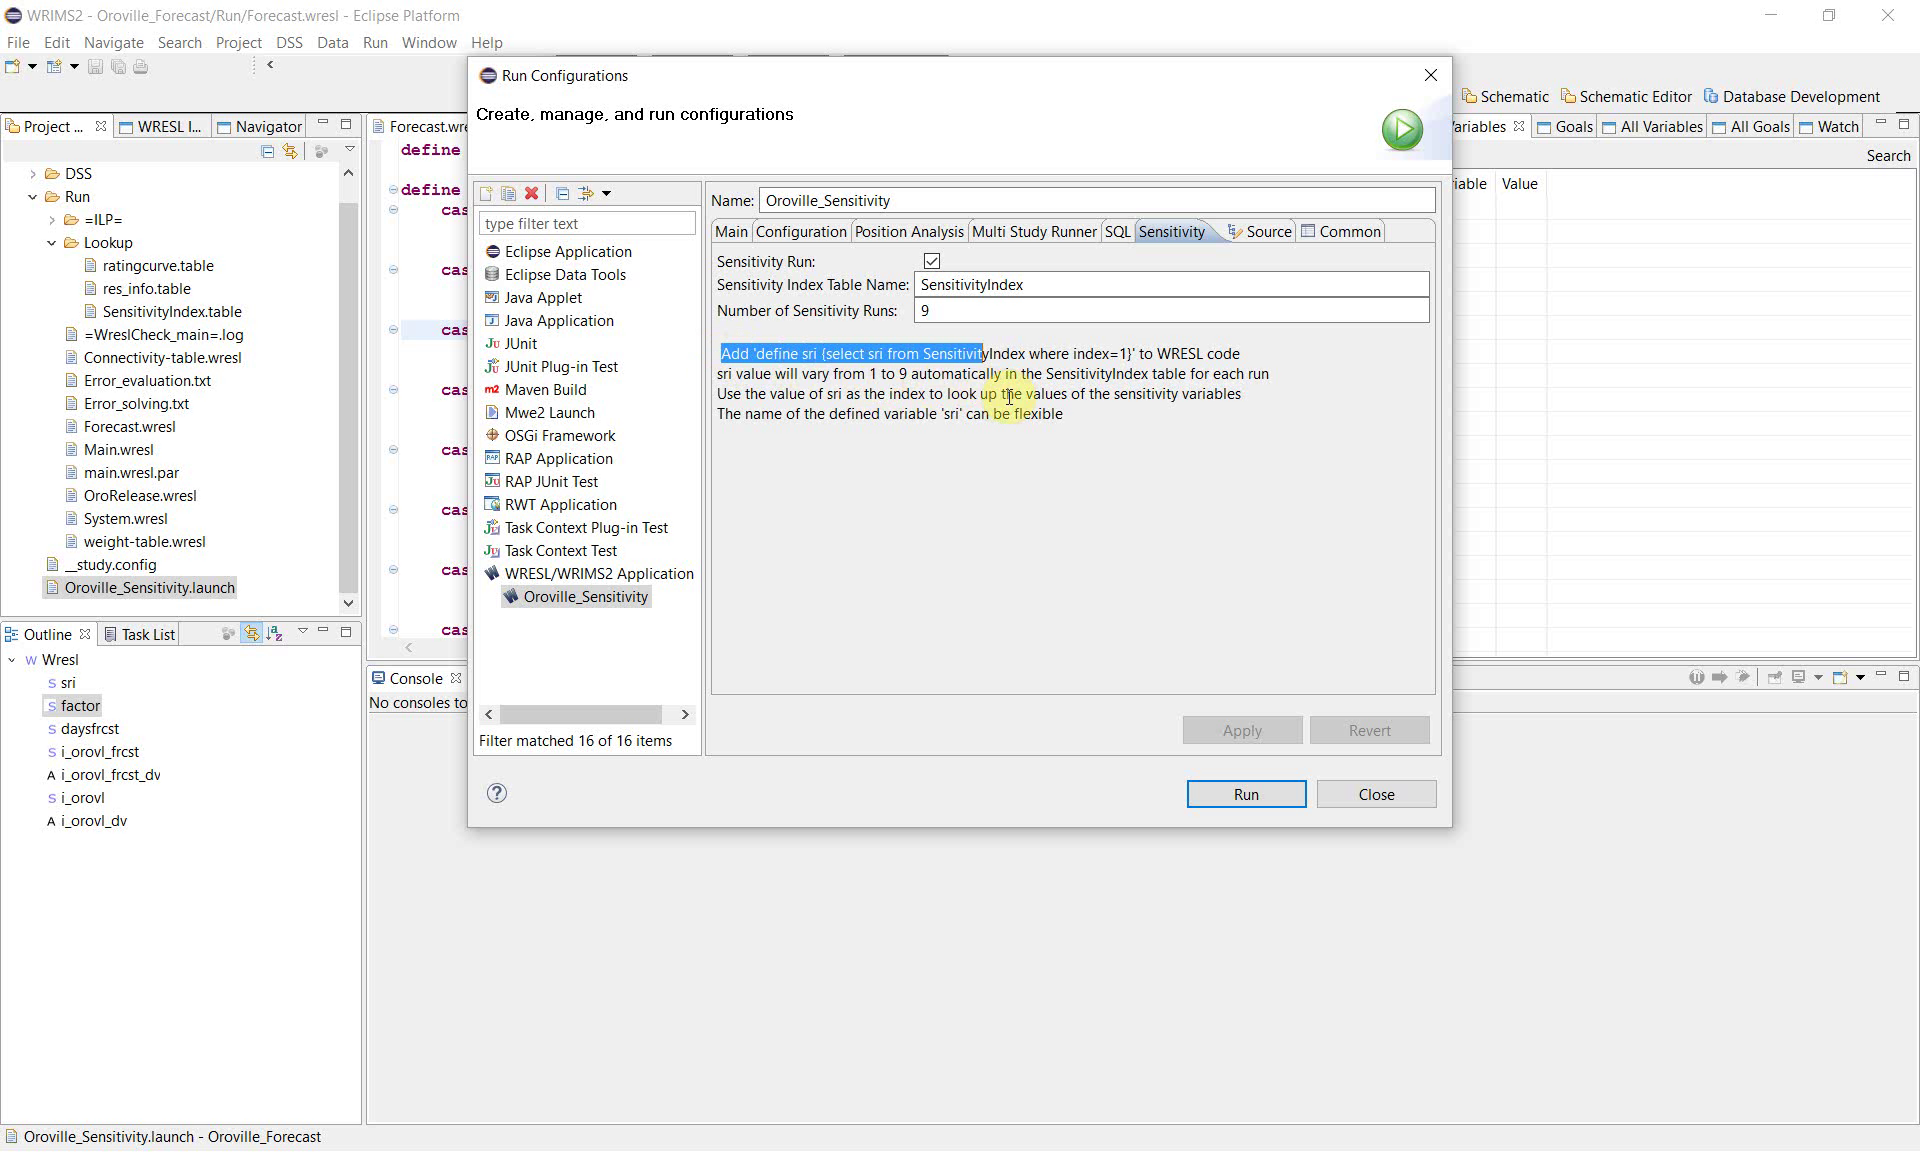This screenshot has height=1152, width=1920.
Task: Open the Task List tab
Action: click(x=139, y=635)
